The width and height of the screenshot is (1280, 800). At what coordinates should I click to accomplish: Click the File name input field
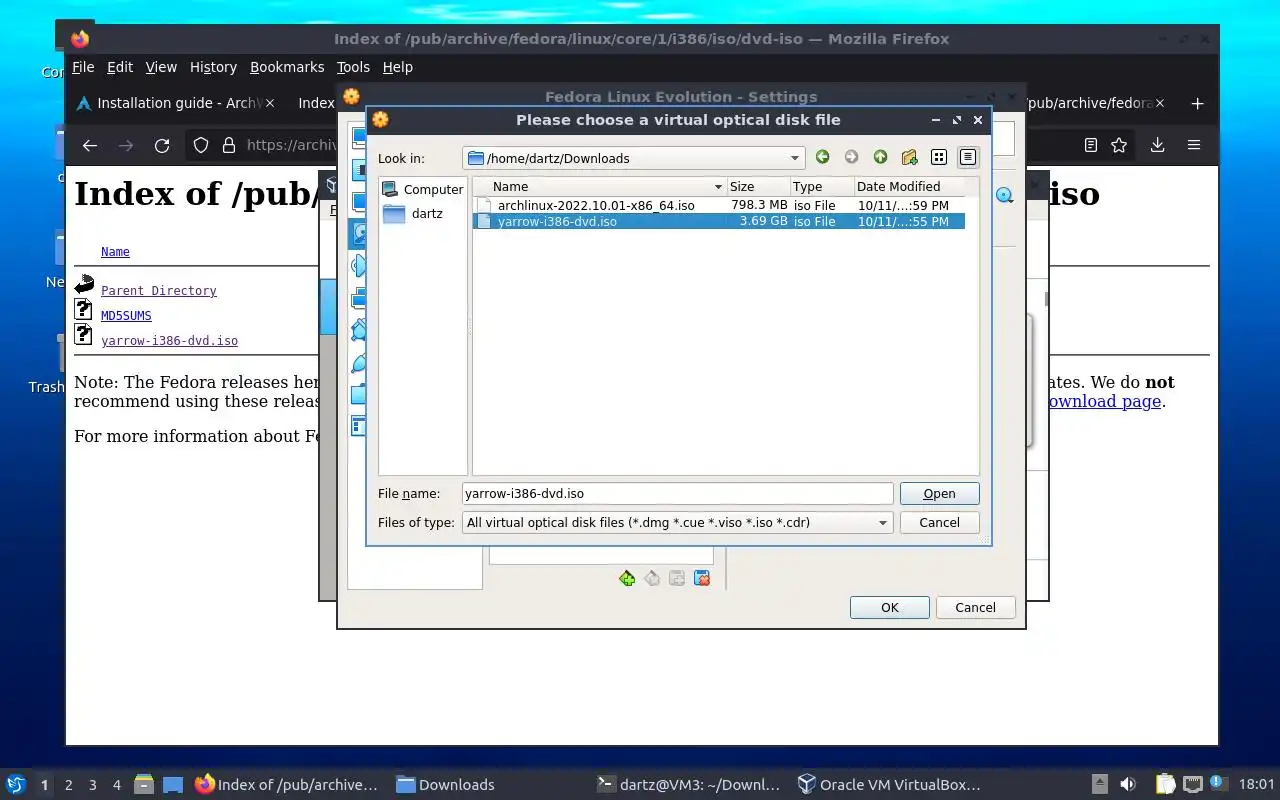click(x=677, y=493)
